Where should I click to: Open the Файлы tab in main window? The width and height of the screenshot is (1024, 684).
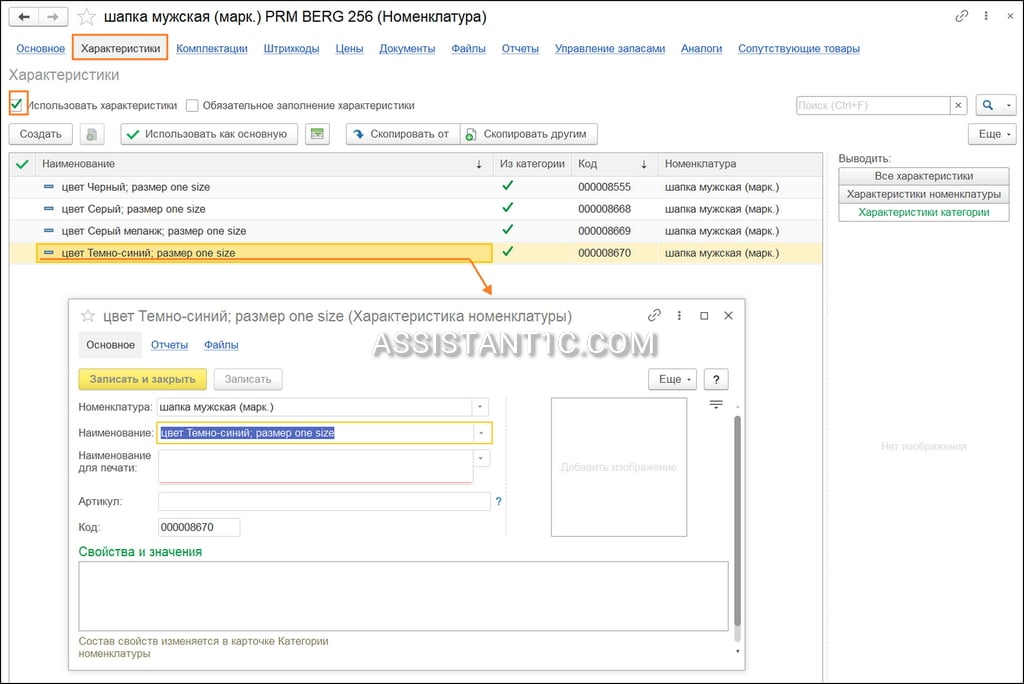point(468,48)
